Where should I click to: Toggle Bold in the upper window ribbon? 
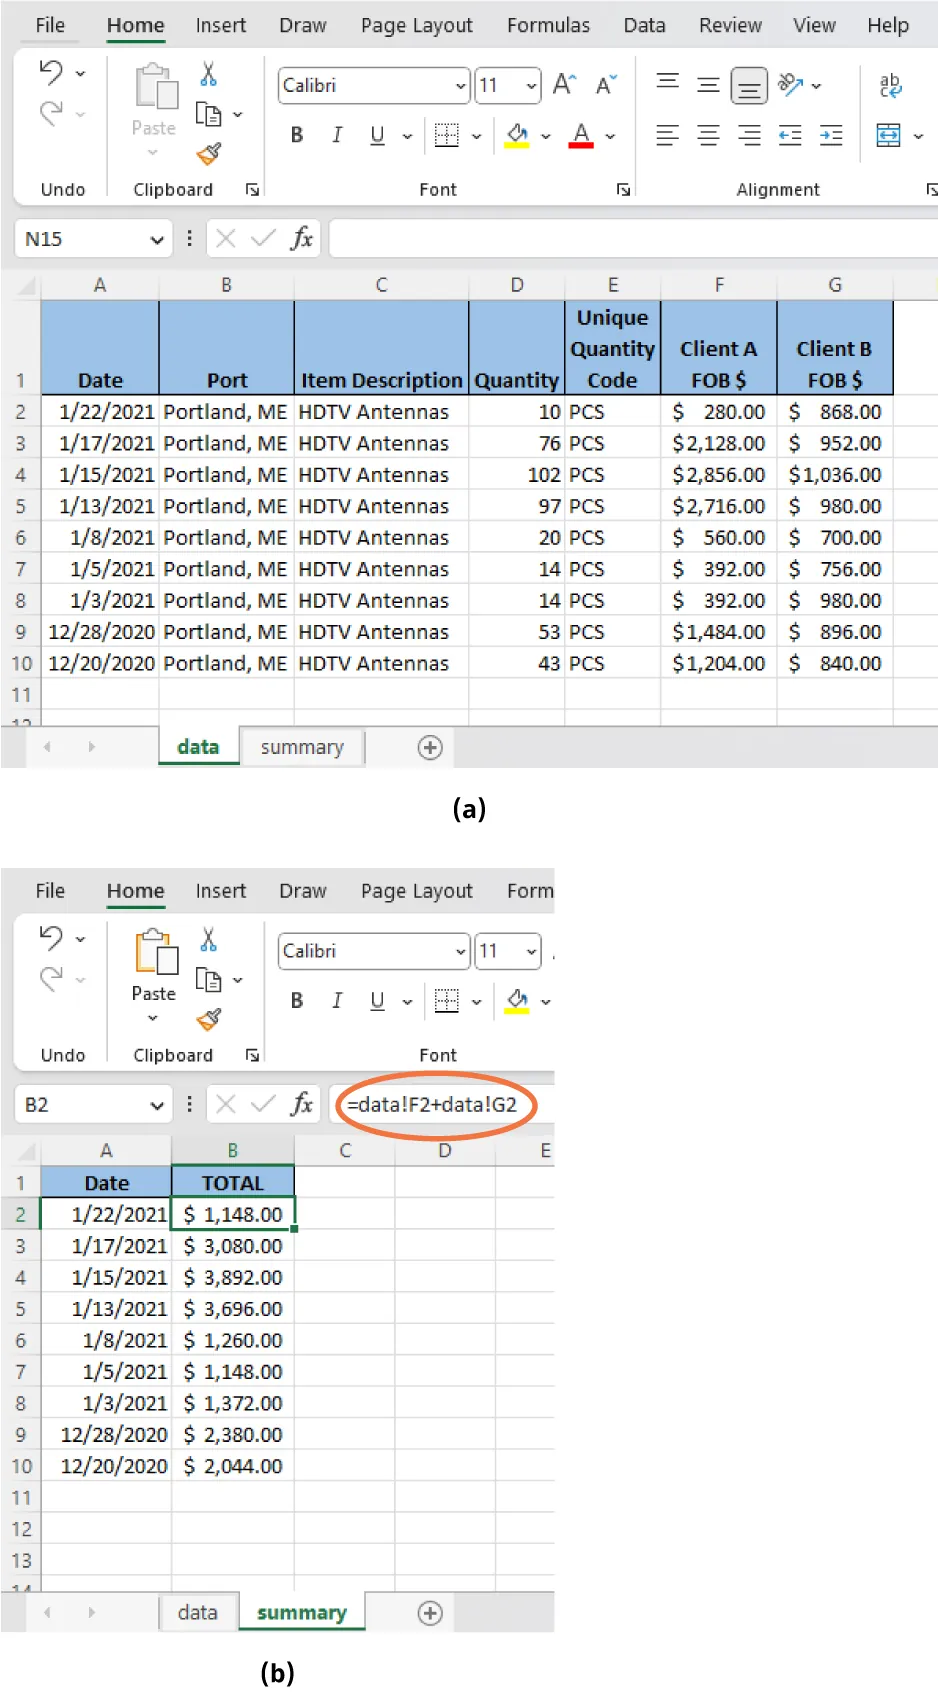point(297,135)
